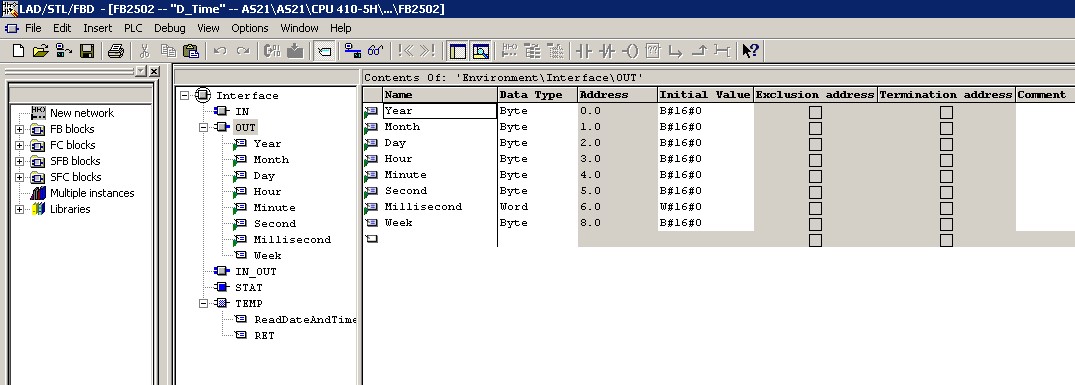Tick the Exclusion address checkbox for Millisecond

pos(815,208)
